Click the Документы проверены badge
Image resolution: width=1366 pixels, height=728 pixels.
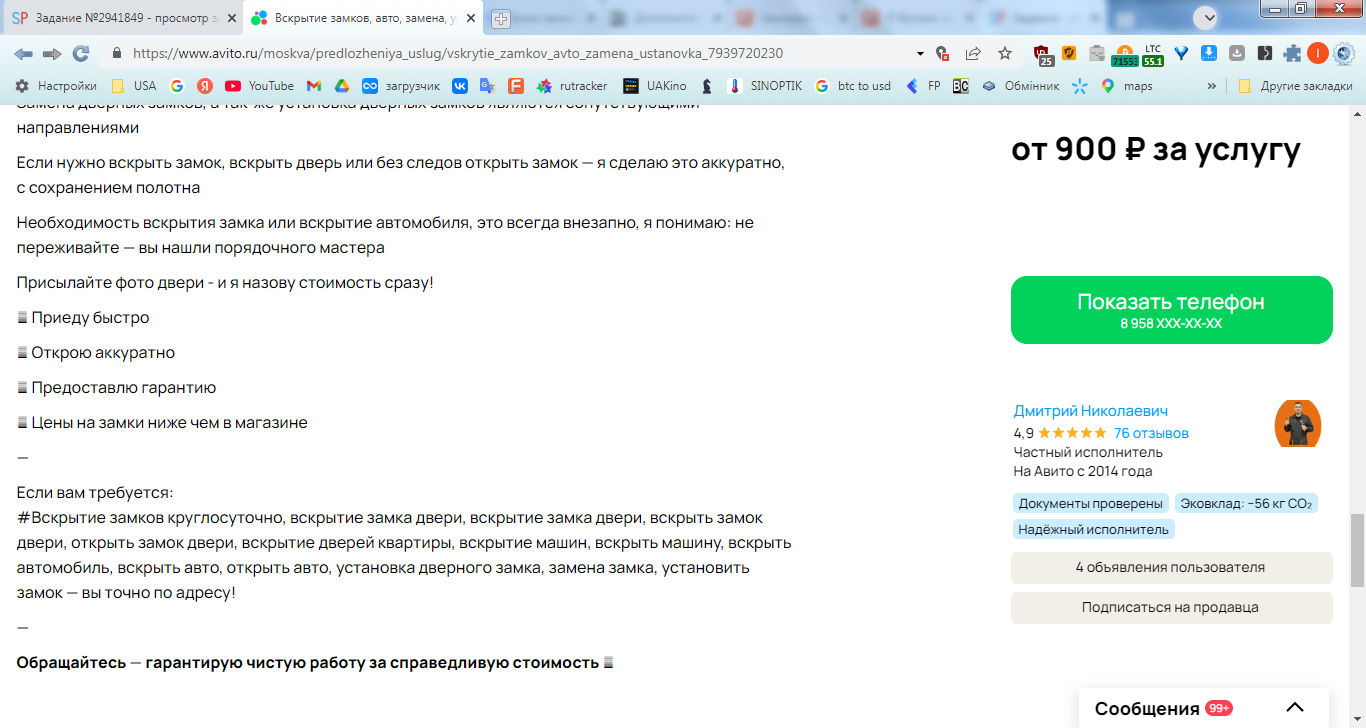[1090, 503]
